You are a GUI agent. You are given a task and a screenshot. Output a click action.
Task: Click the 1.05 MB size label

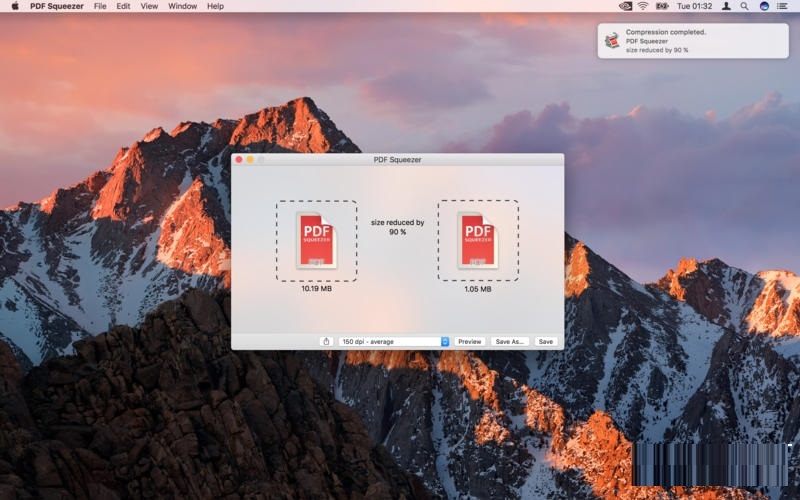tap(478, 289)
